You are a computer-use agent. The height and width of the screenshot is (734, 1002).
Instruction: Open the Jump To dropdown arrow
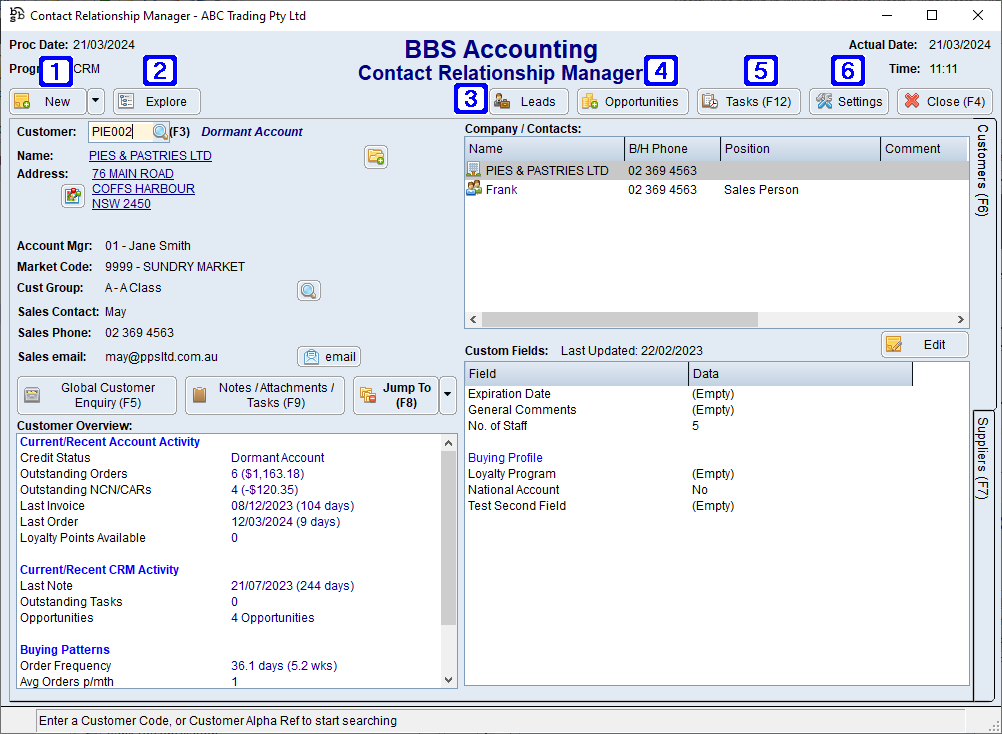pos(447,395)
